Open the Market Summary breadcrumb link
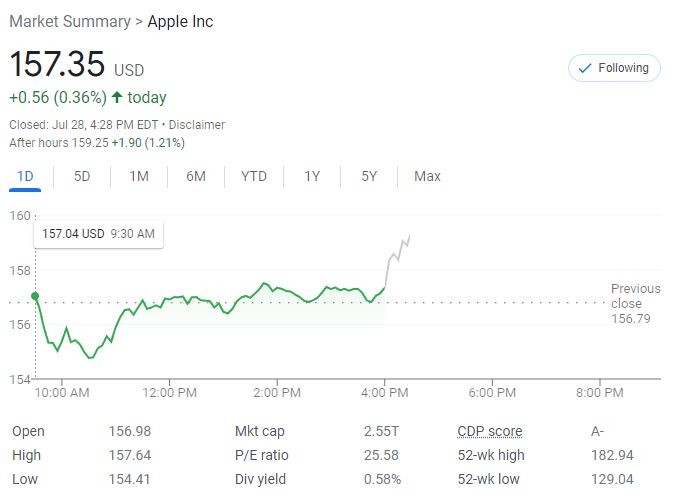 [69, 22]
